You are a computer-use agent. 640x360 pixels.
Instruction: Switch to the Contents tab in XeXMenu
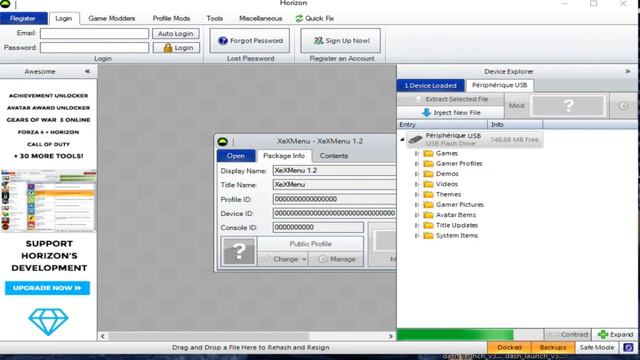334,156
